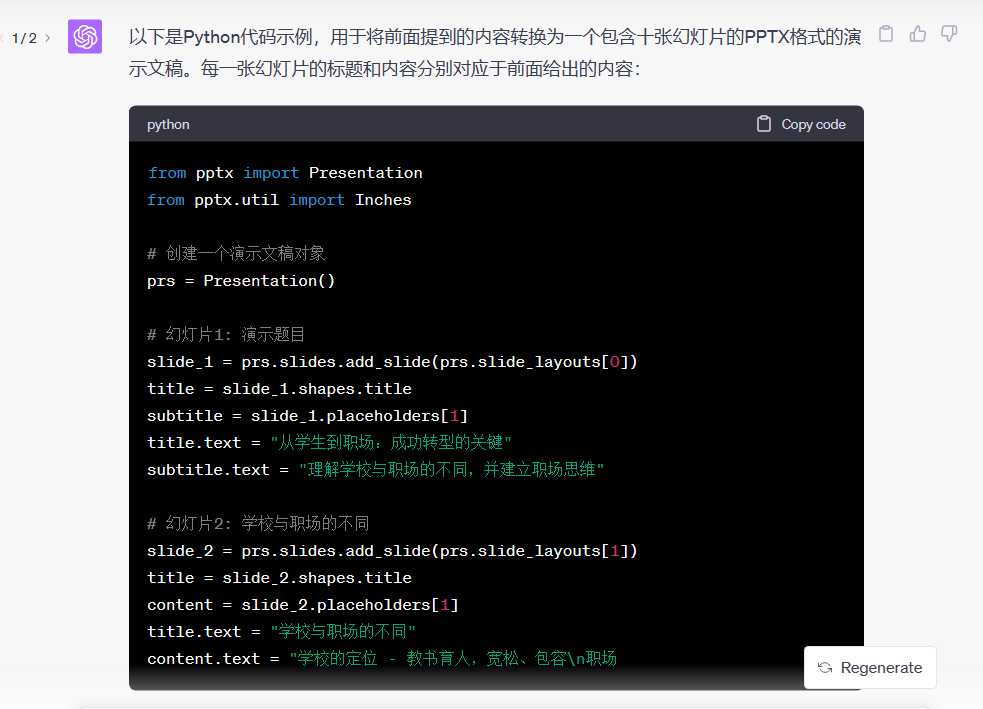Image resolution: width=983 pixels, height=709 pixels.
Task: Give the response a thumbs up
Action: pos(918,34)
